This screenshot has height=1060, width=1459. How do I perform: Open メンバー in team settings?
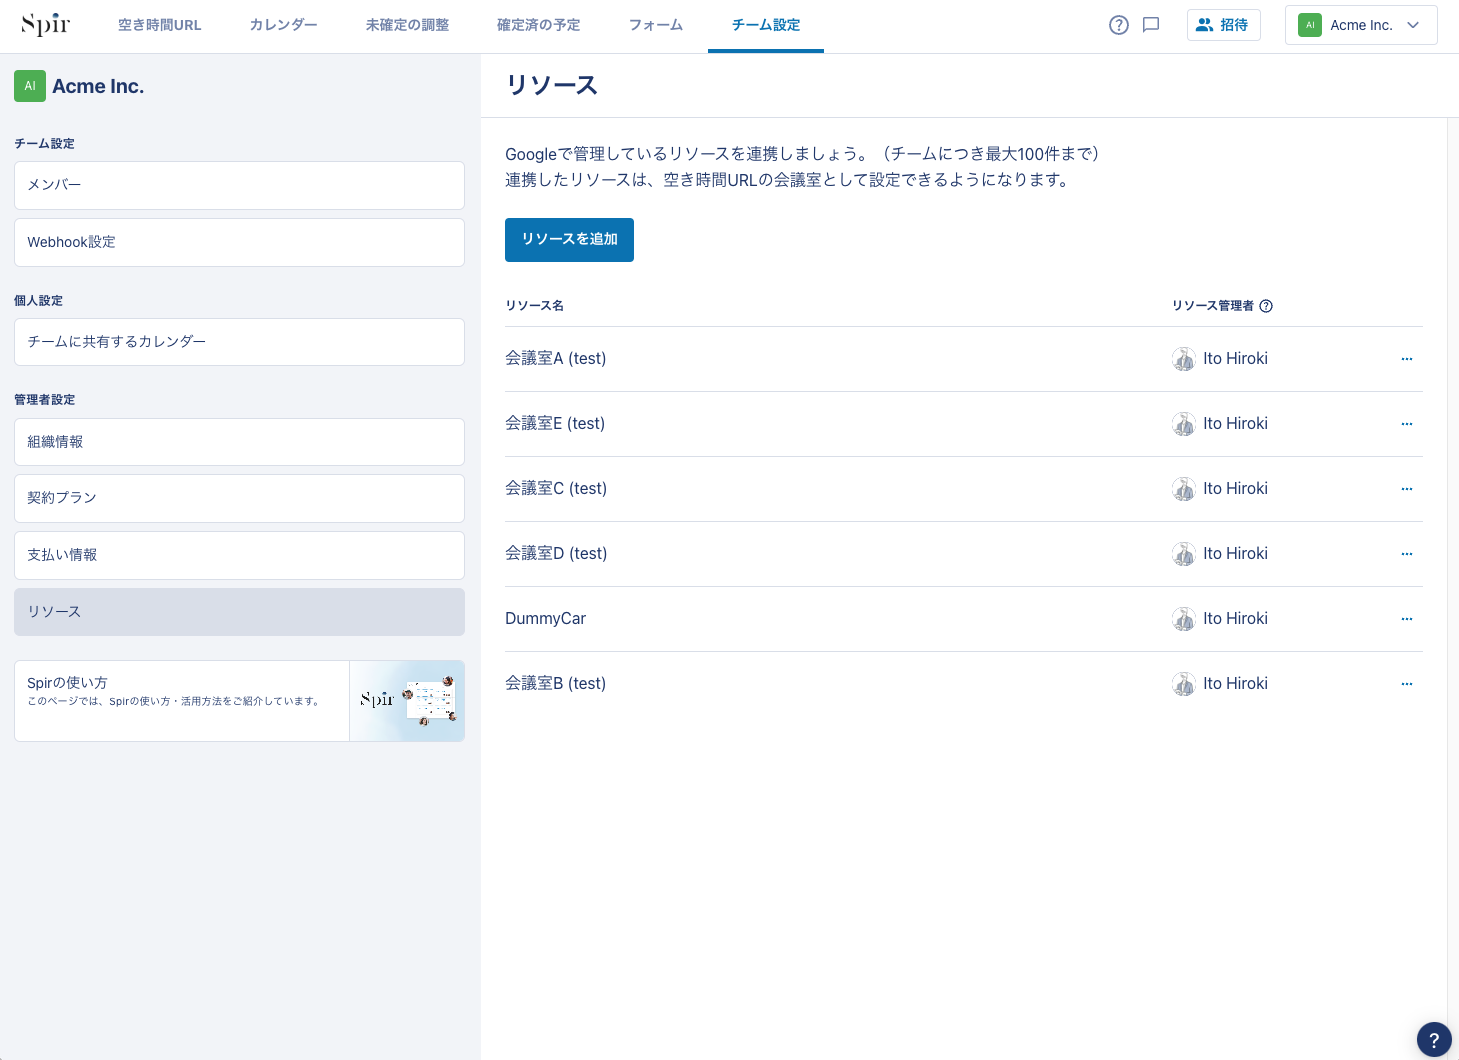click(x=239, y=185)
